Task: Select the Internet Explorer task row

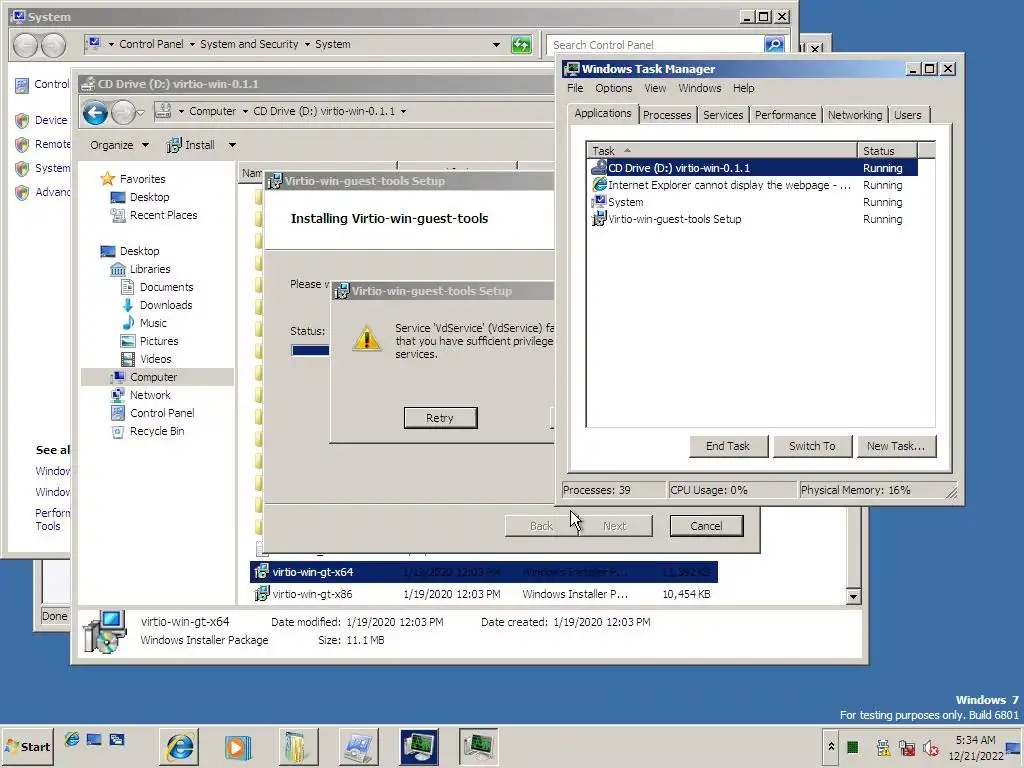Action: point(753,185)
